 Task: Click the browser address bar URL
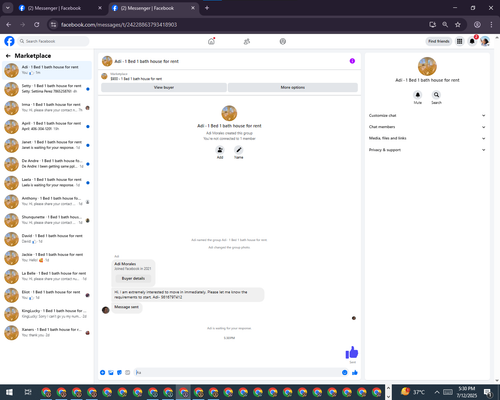tap(119, 25)
